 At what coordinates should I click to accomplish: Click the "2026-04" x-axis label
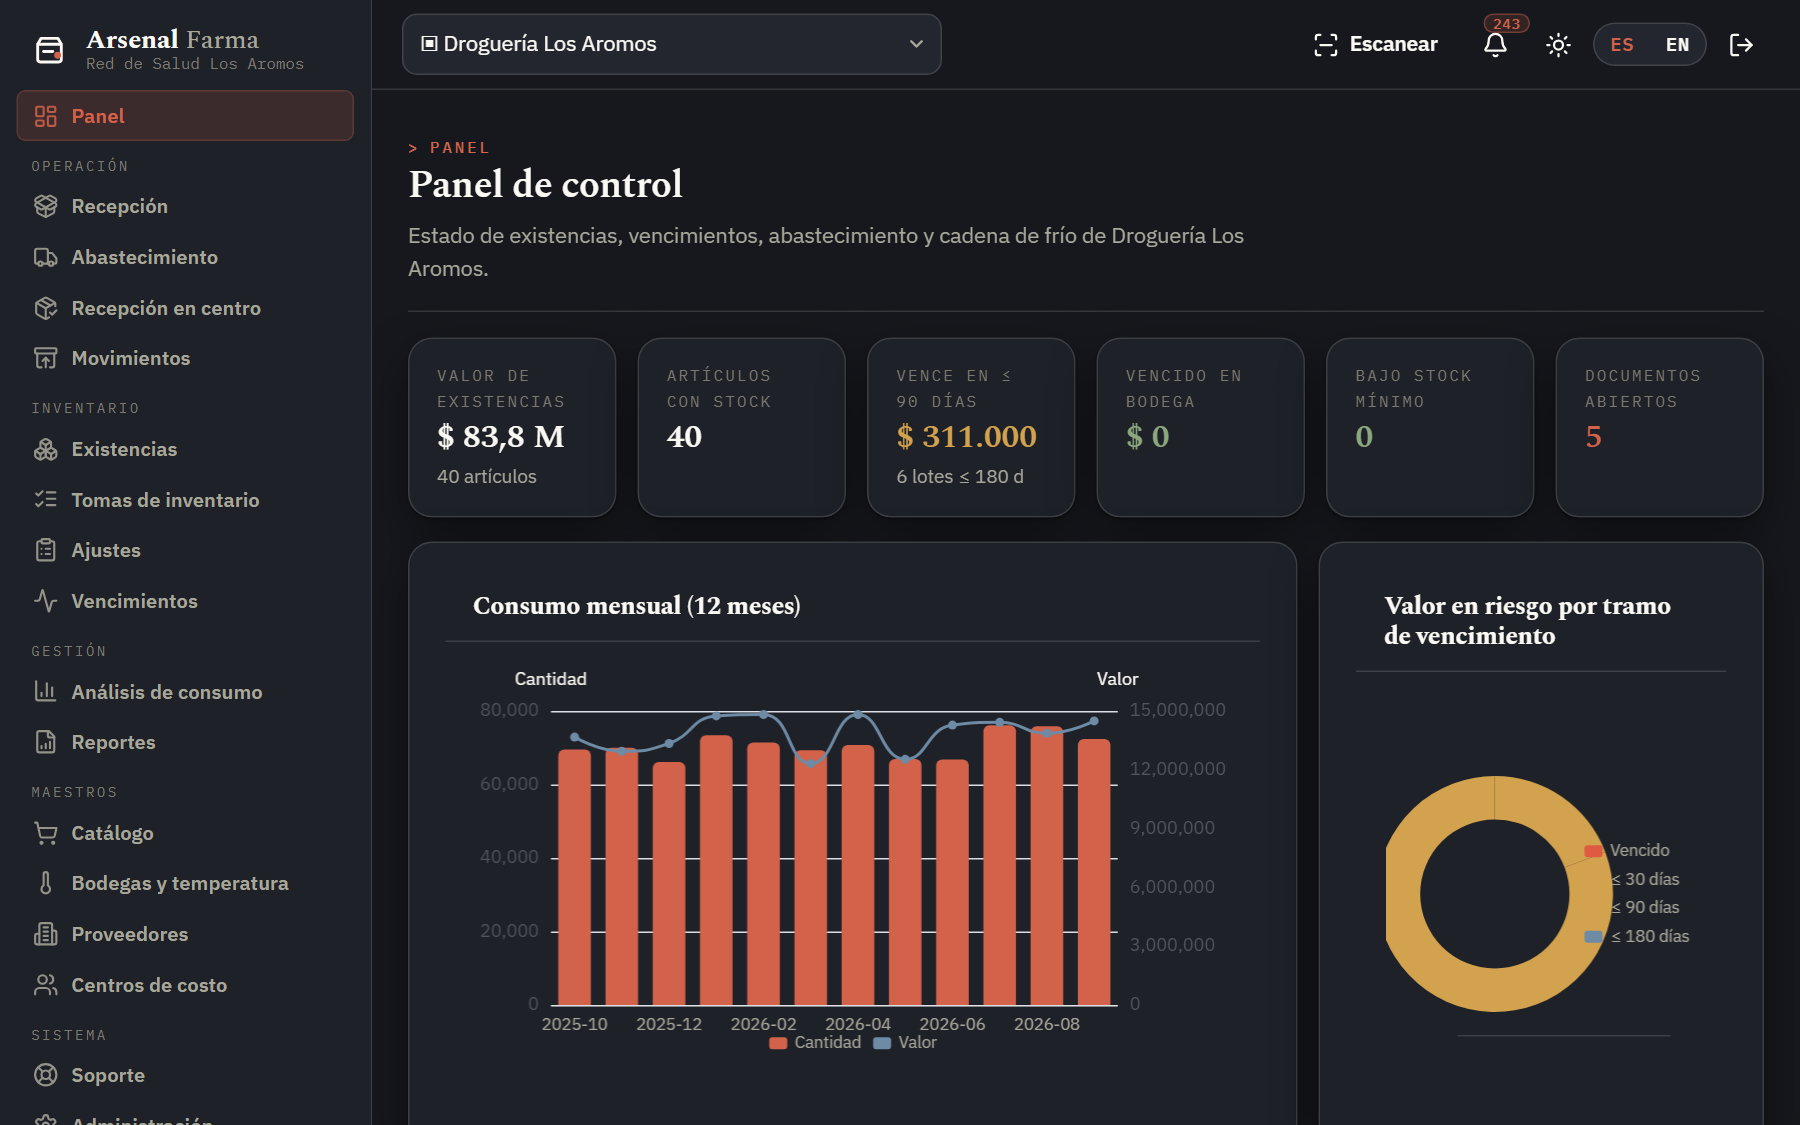tap(858, 1024)
